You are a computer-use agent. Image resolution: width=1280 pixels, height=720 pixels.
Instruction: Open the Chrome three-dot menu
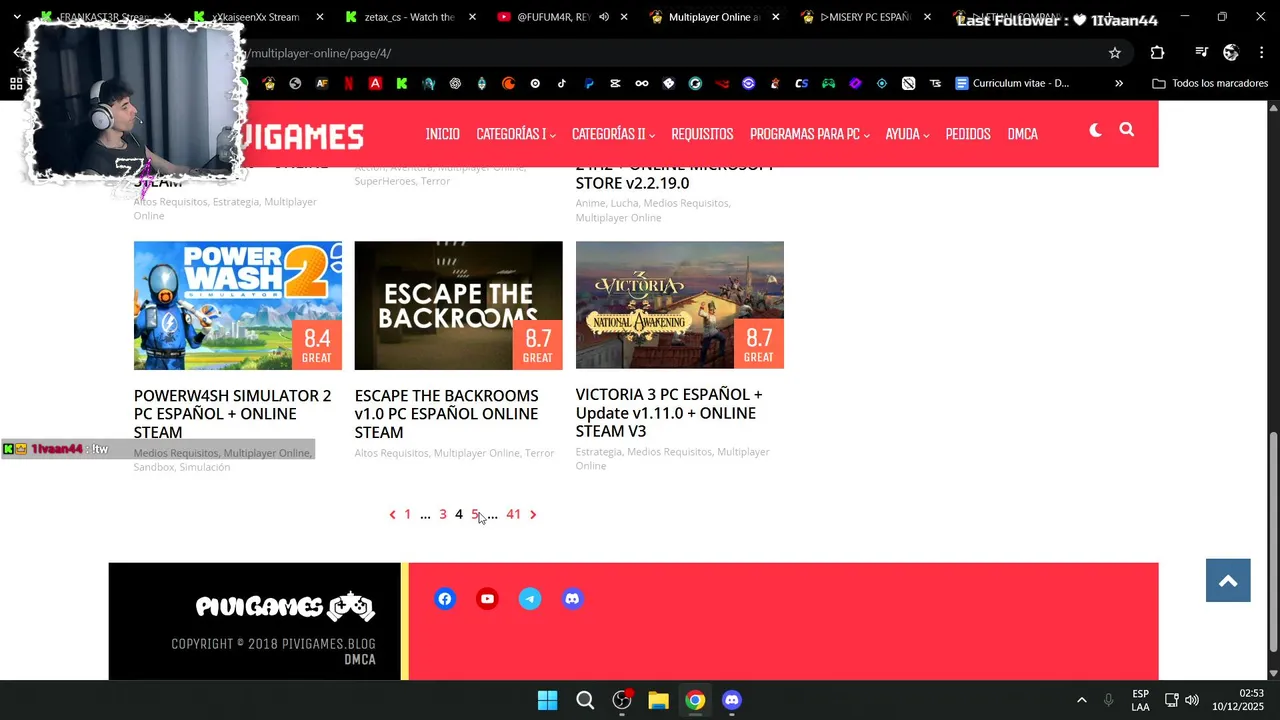(x=1261, y=53)
